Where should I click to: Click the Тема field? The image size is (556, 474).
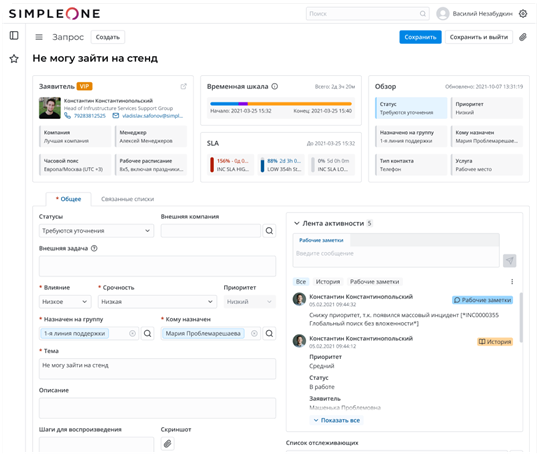point(157,369)
